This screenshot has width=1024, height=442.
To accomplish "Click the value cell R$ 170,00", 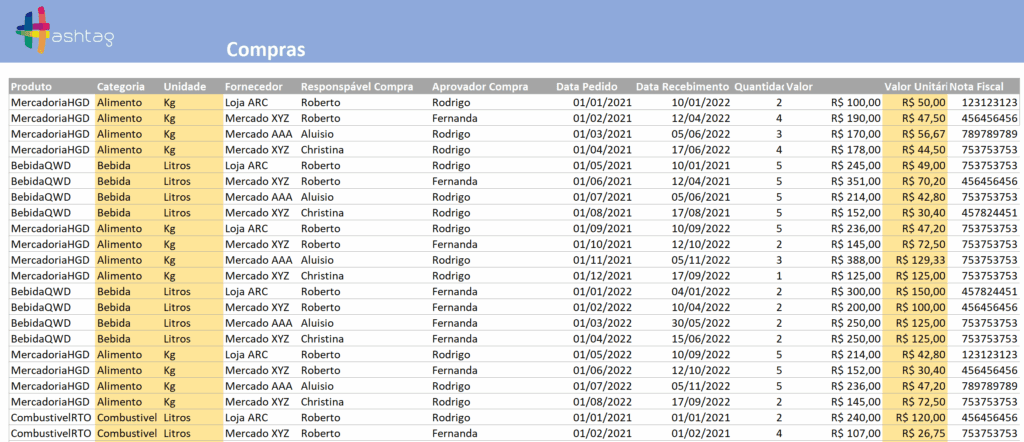I will coord(856,134).
